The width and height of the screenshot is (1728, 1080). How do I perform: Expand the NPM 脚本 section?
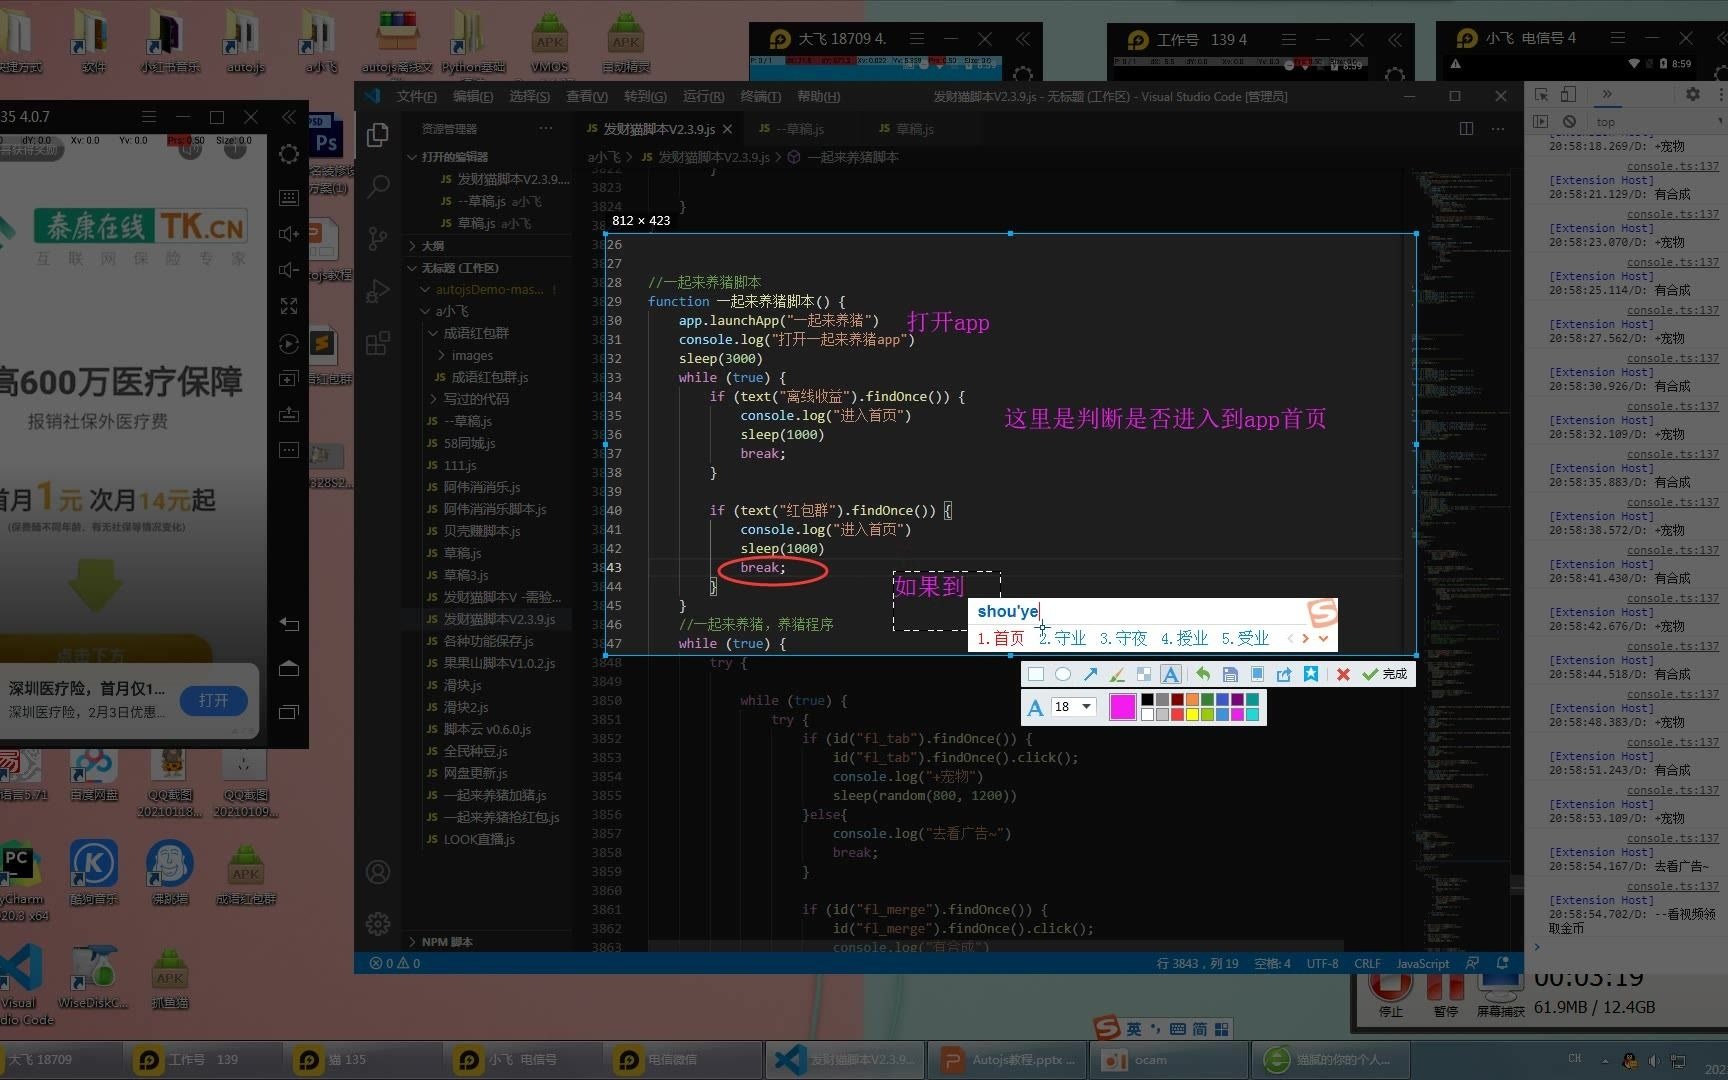point(446,941)
